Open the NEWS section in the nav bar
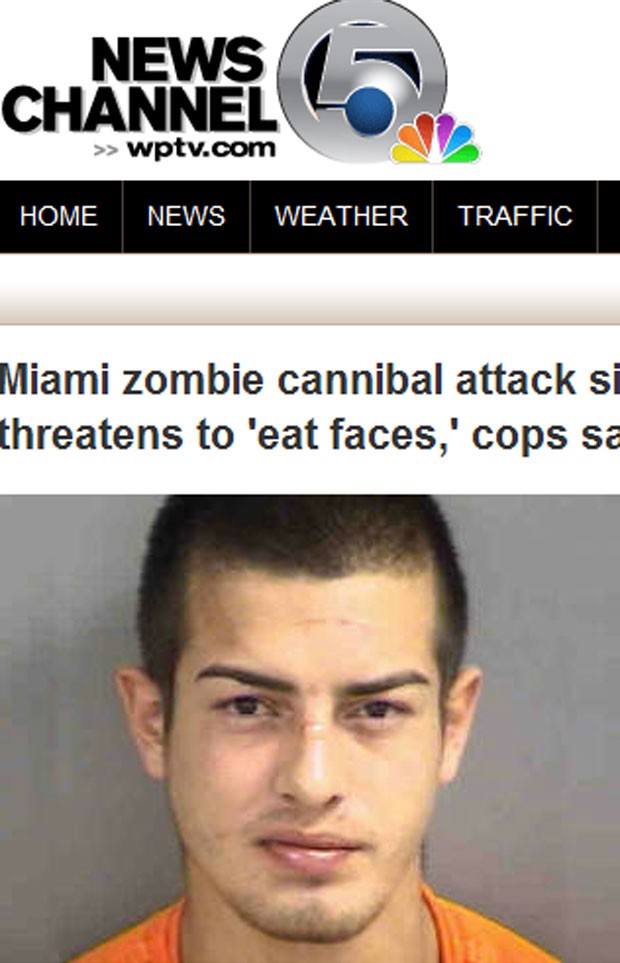Image resolution: width=620 pixels, height=963 pixels. [x=186, y=216]
